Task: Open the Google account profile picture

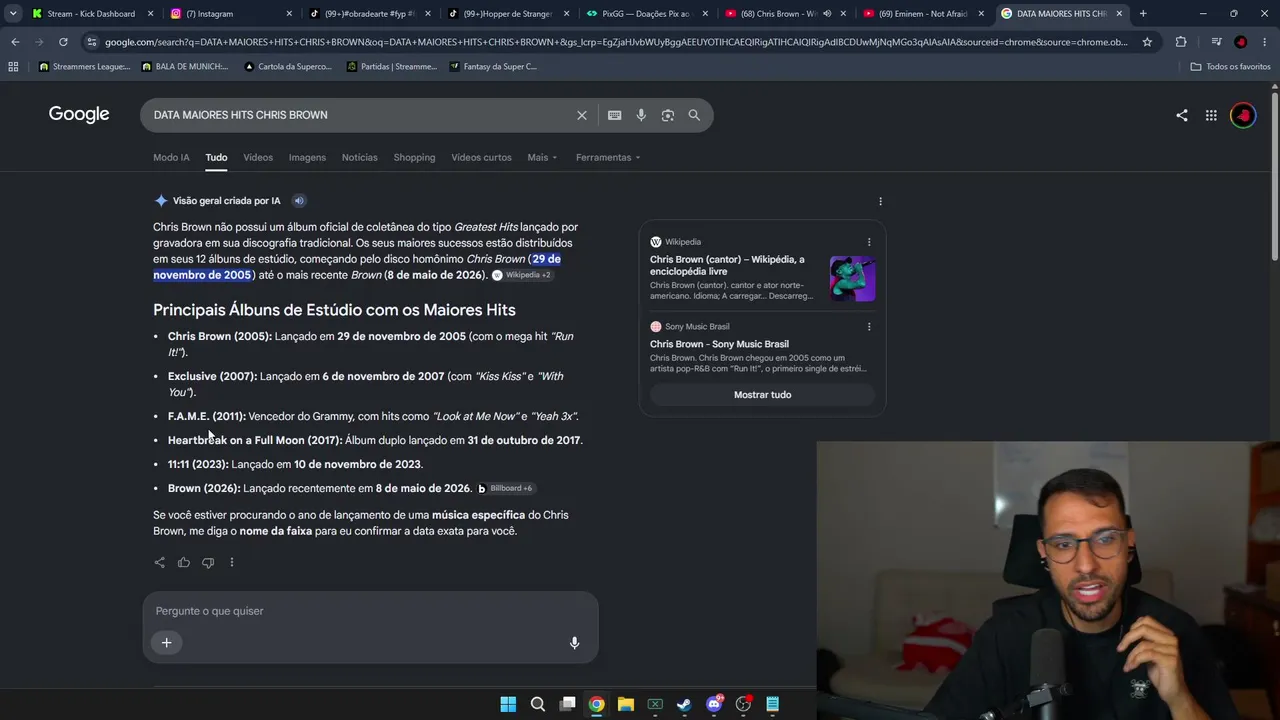Action: pyautogui.click(x=1243, y=115)
